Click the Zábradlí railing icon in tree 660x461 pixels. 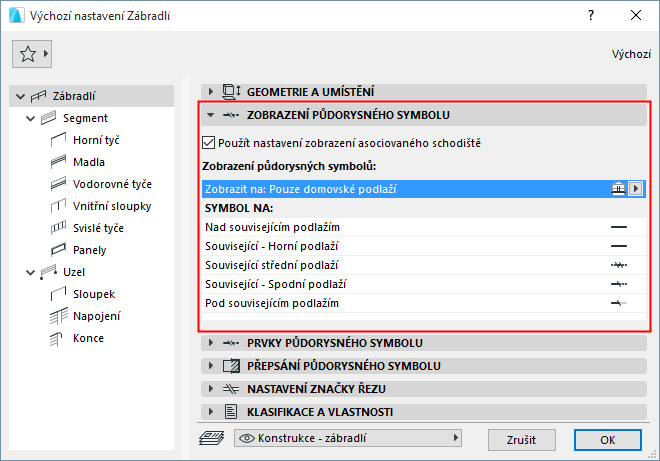38,96
